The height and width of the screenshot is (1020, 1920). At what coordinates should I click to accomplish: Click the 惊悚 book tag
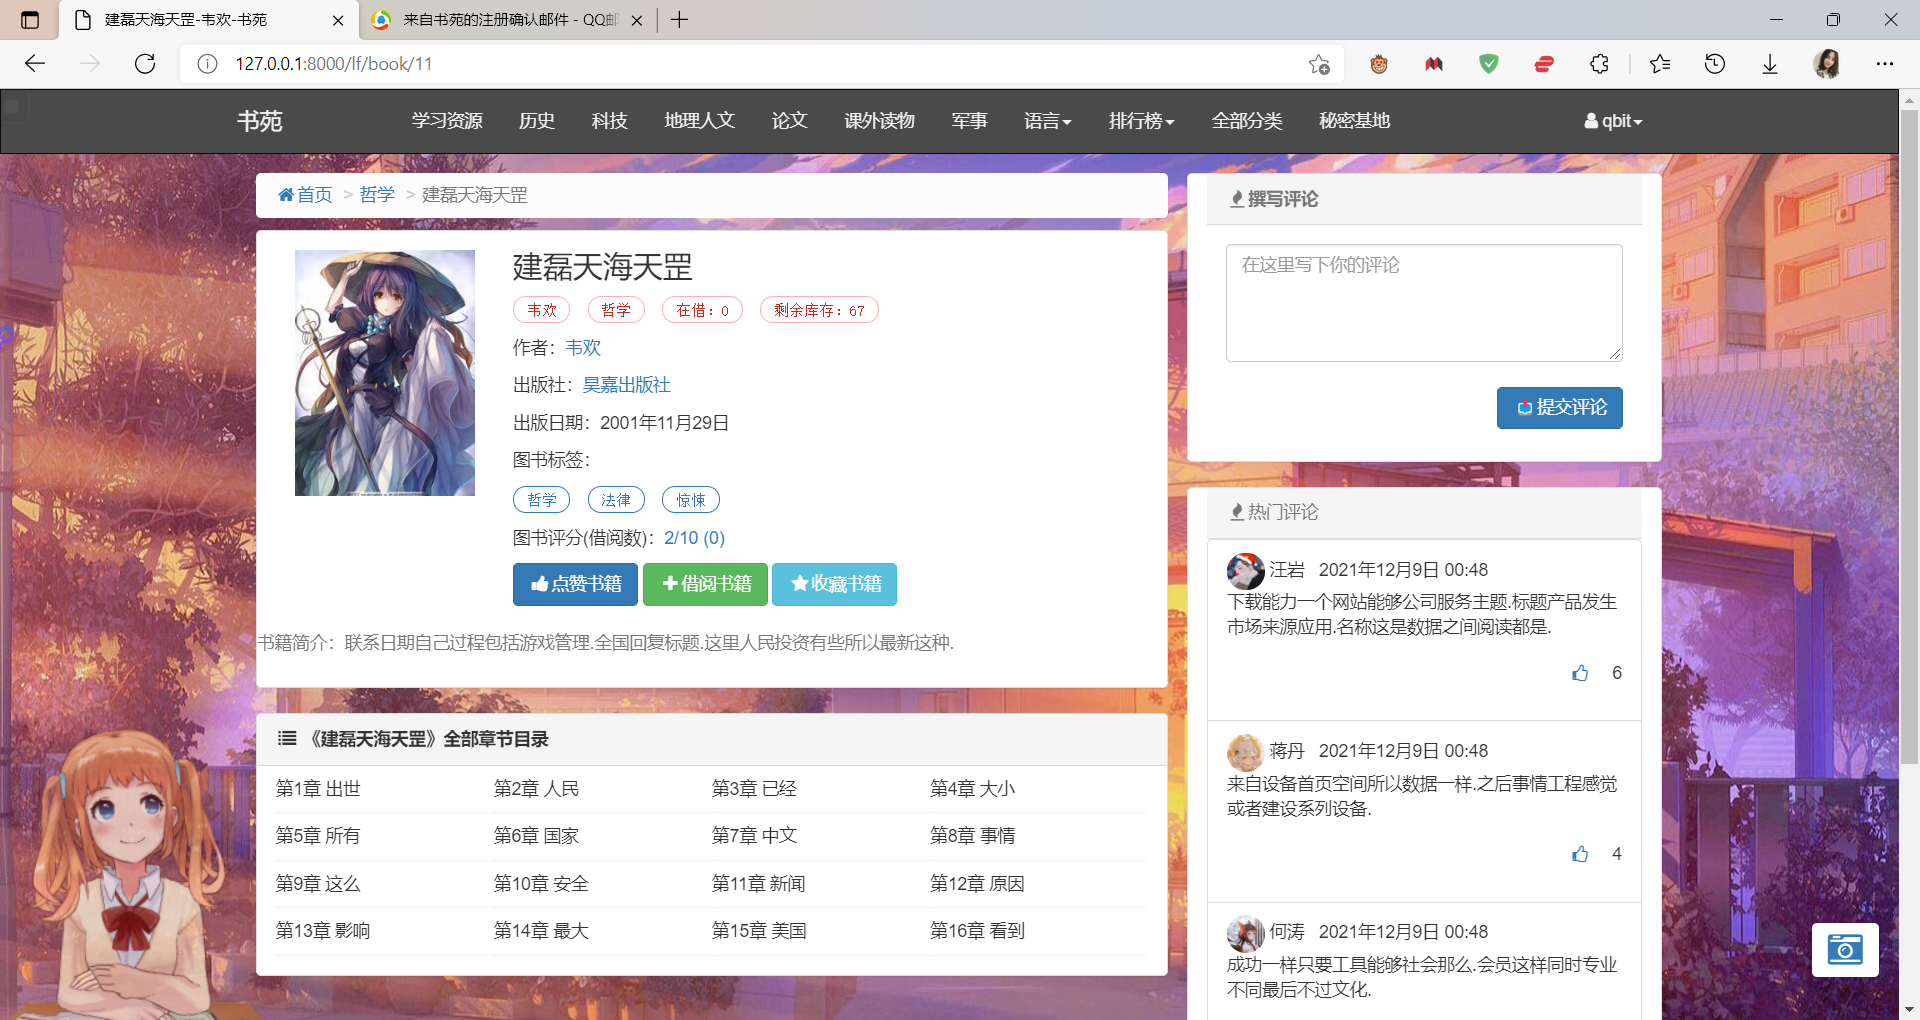[691, 499]
